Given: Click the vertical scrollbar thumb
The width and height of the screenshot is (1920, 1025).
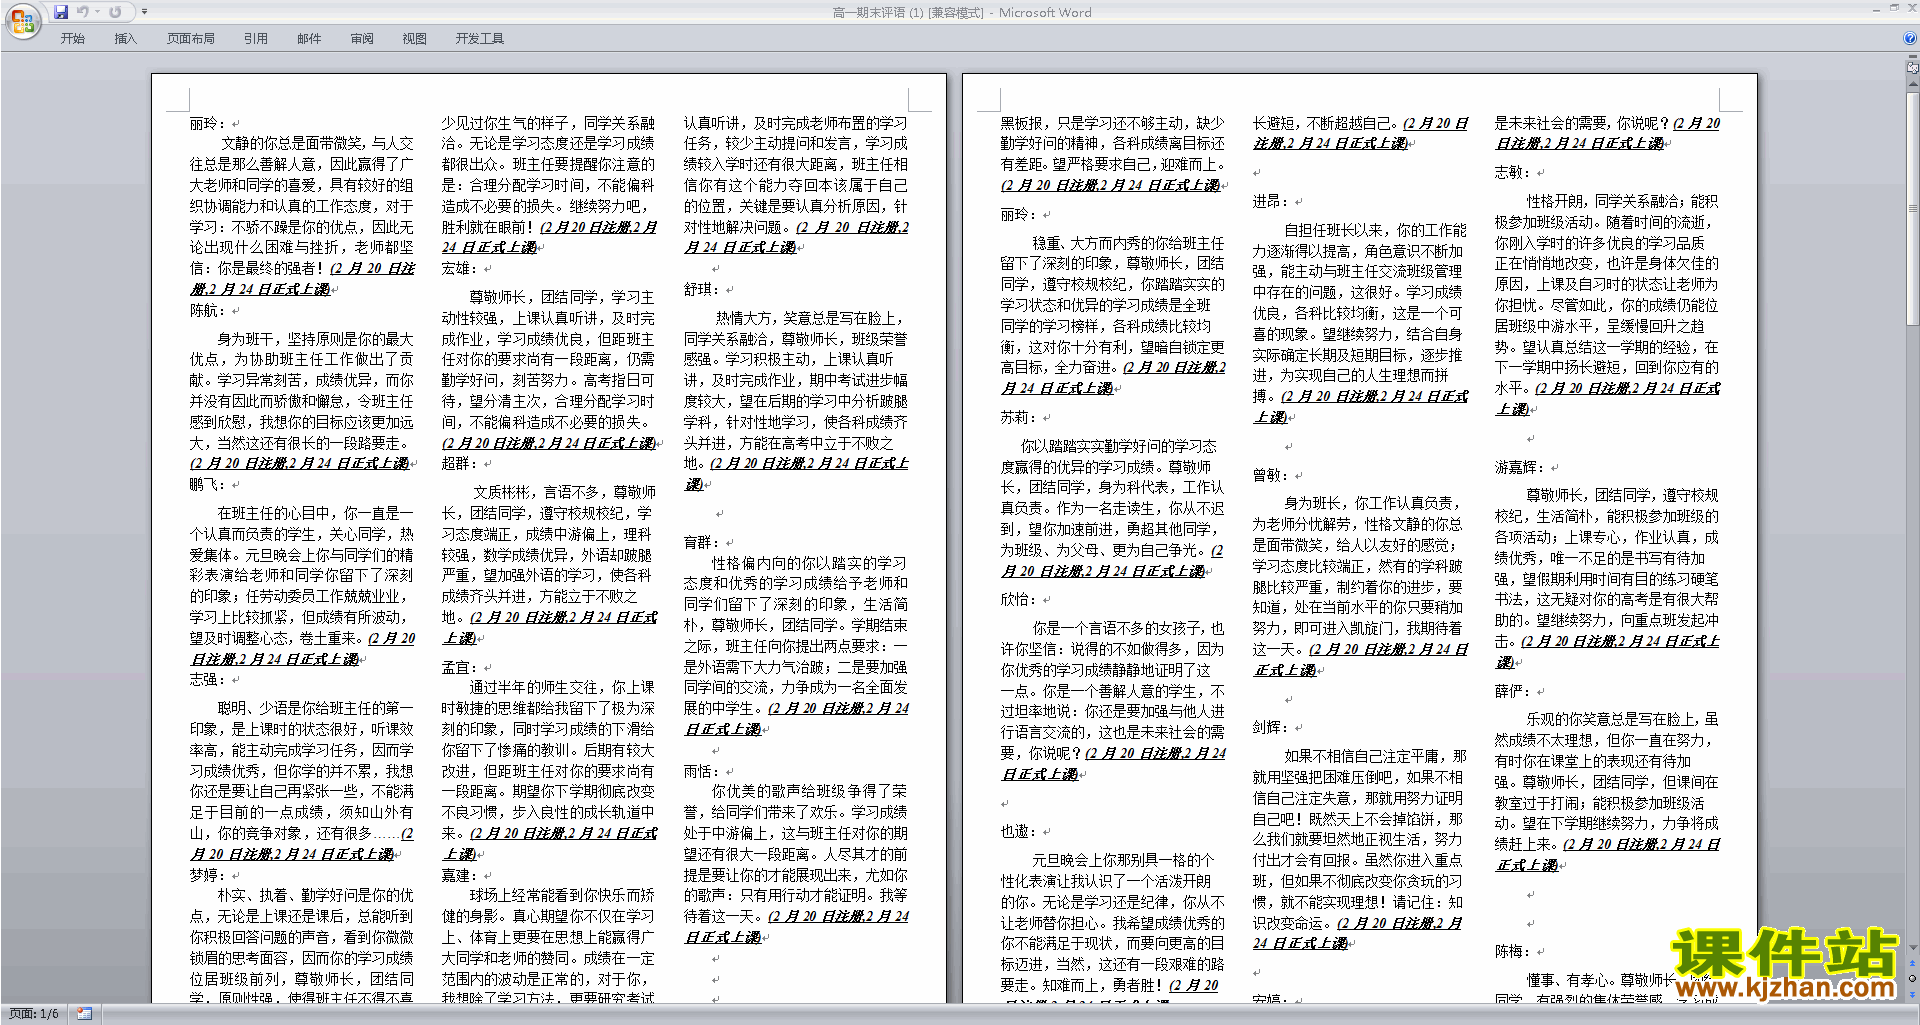Looking at the screenshot, I should click(1912, 208).
